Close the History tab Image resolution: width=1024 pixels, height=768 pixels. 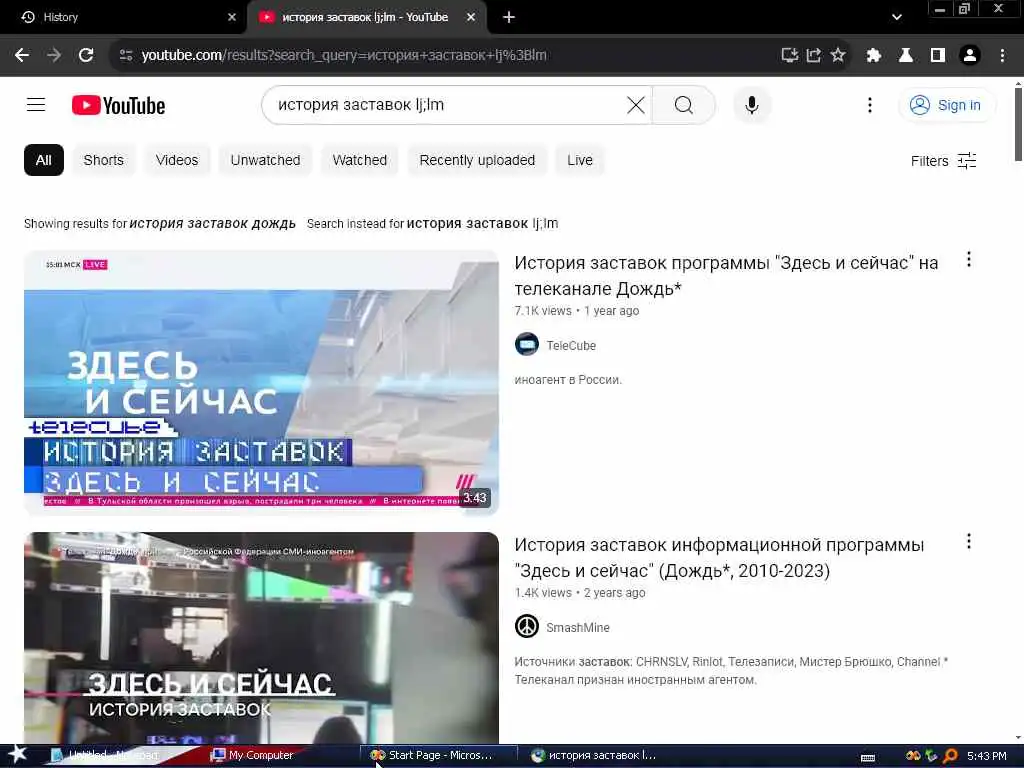[231, 18]
